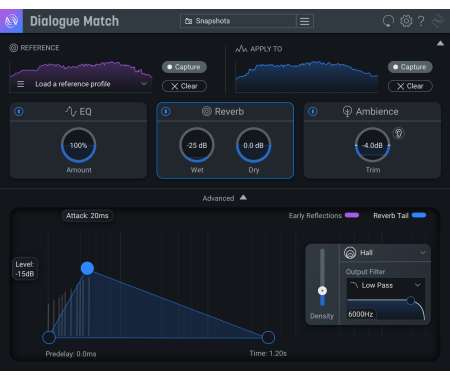Open the Snapshots hamburger menu
The image size is (450, 380).
[305, 21]
